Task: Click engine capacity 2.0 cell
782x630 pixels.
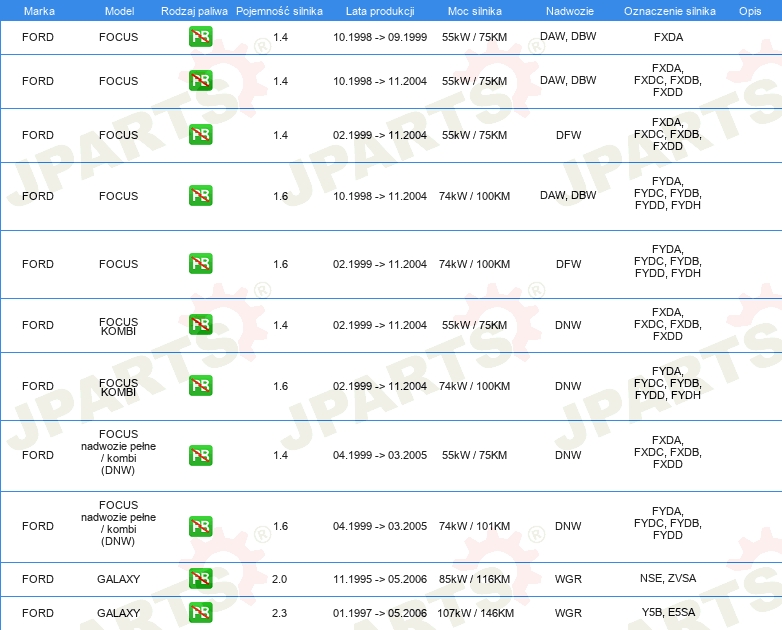Action: (x=279, y=579)
